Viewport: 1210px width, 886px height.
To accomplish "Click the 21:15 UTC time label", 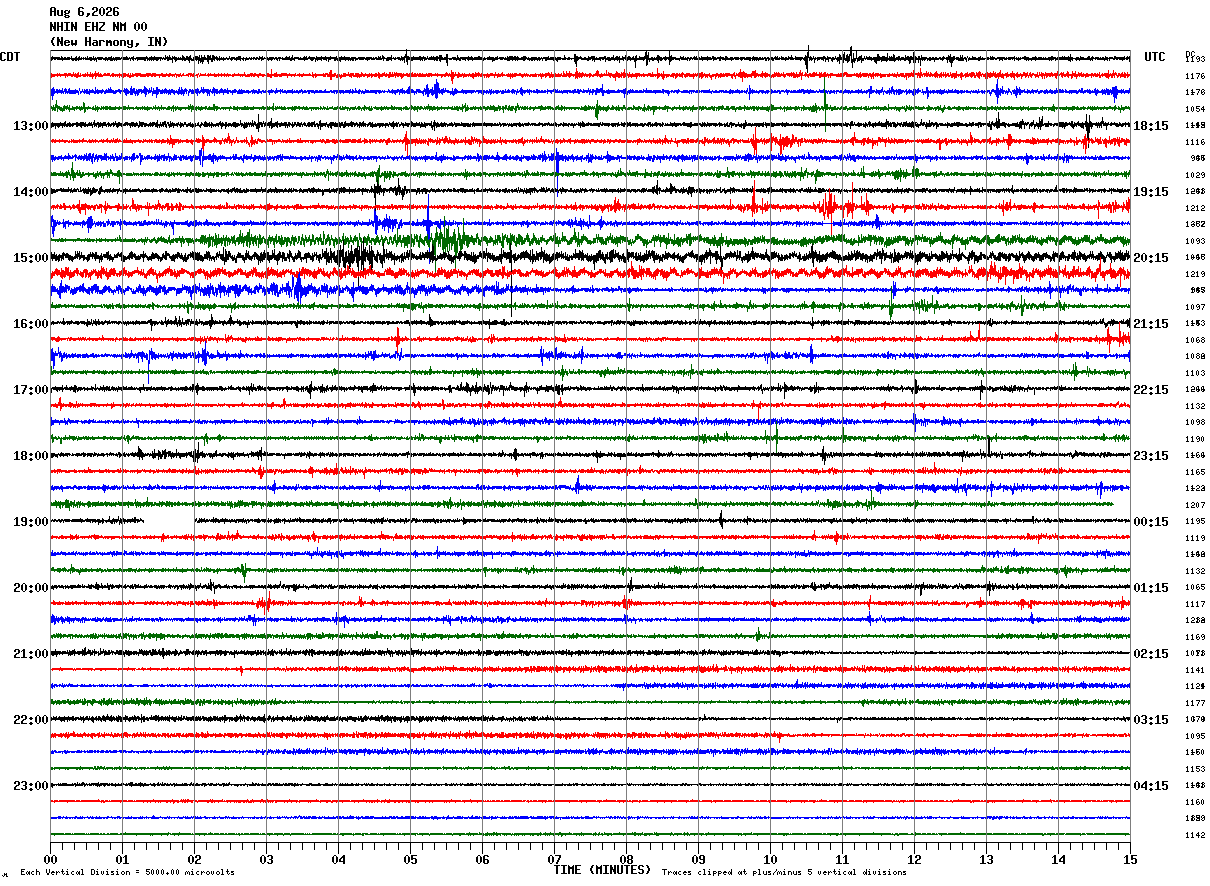I will point(1151,324).
